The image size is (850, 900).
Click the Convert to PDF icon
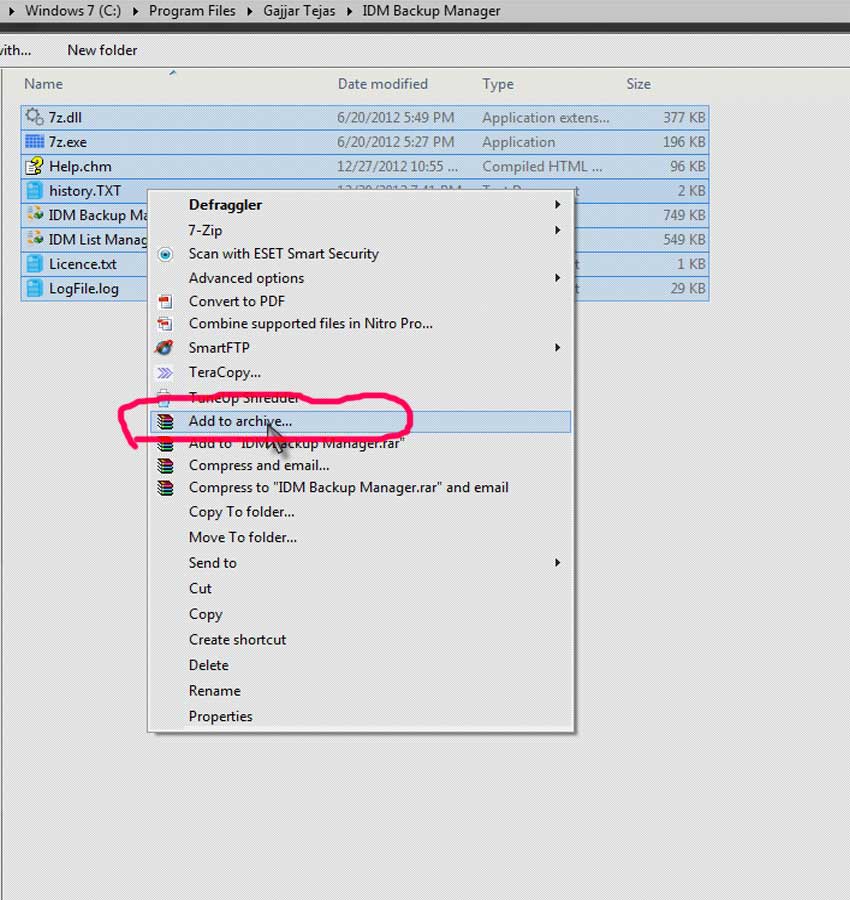165,301
